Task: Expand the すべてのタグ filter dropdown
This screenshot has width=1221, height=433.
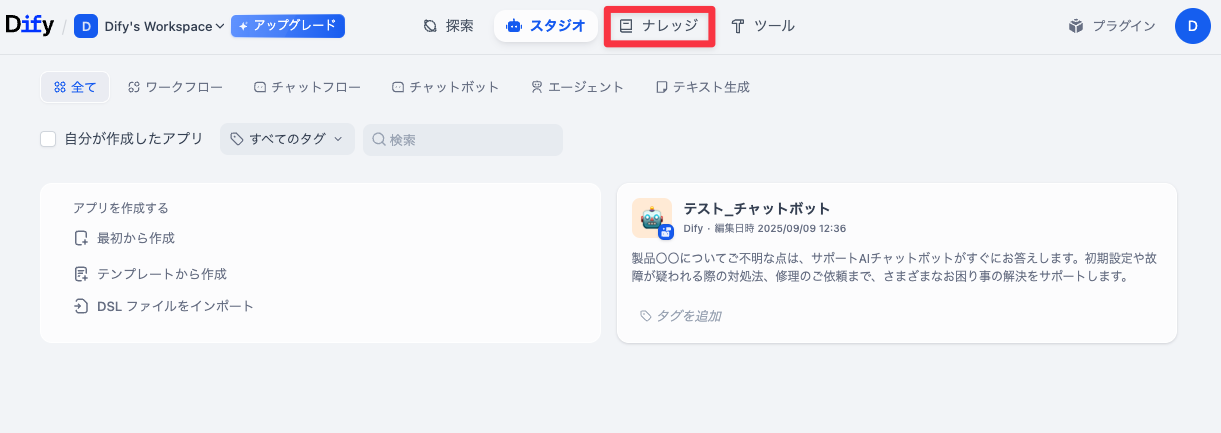Action: tap(287, 139)
